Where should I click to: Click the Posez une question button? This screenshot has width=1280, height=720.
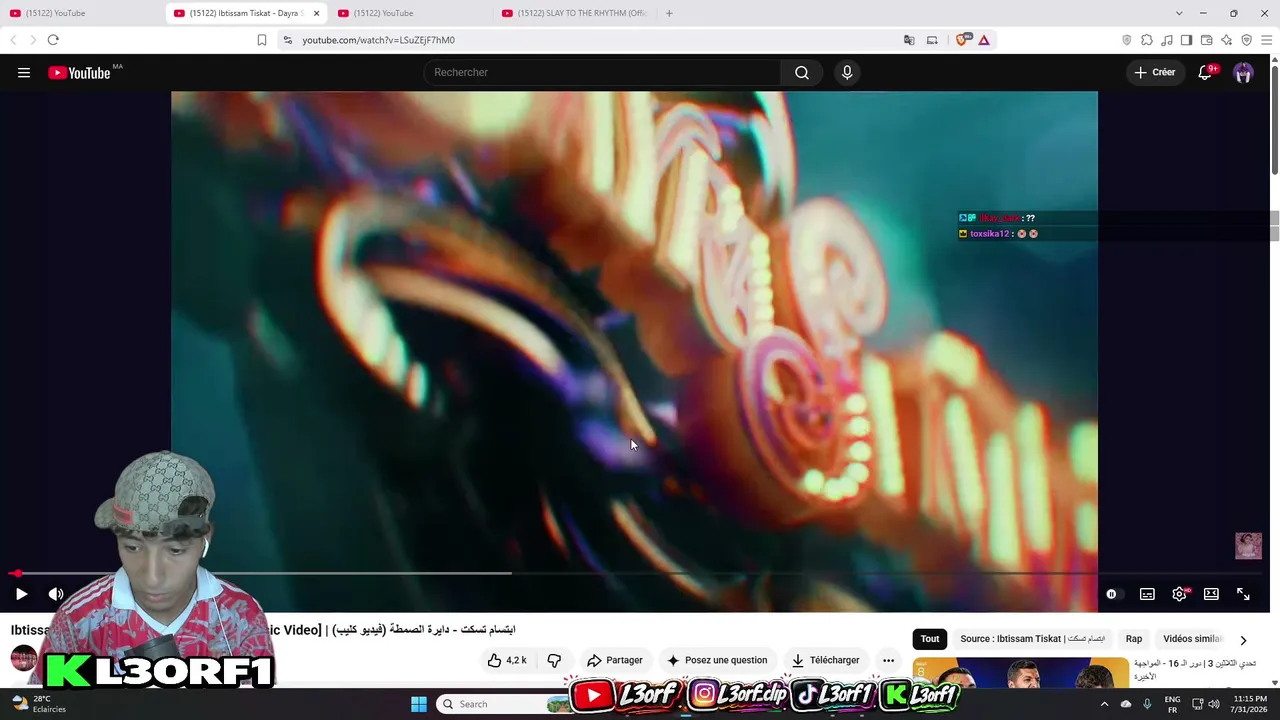717,660
